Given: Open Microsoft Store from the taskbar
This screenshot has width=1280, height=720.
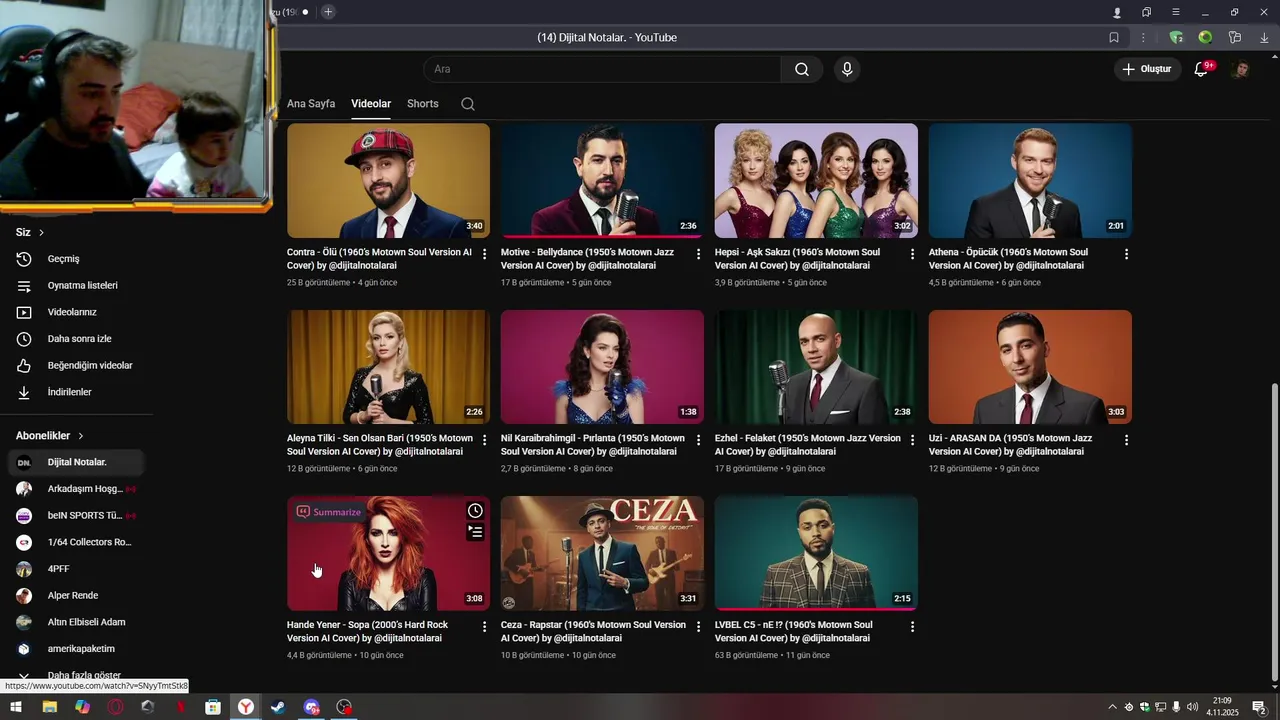Looking at the screenshot, I should coord(213,707).
